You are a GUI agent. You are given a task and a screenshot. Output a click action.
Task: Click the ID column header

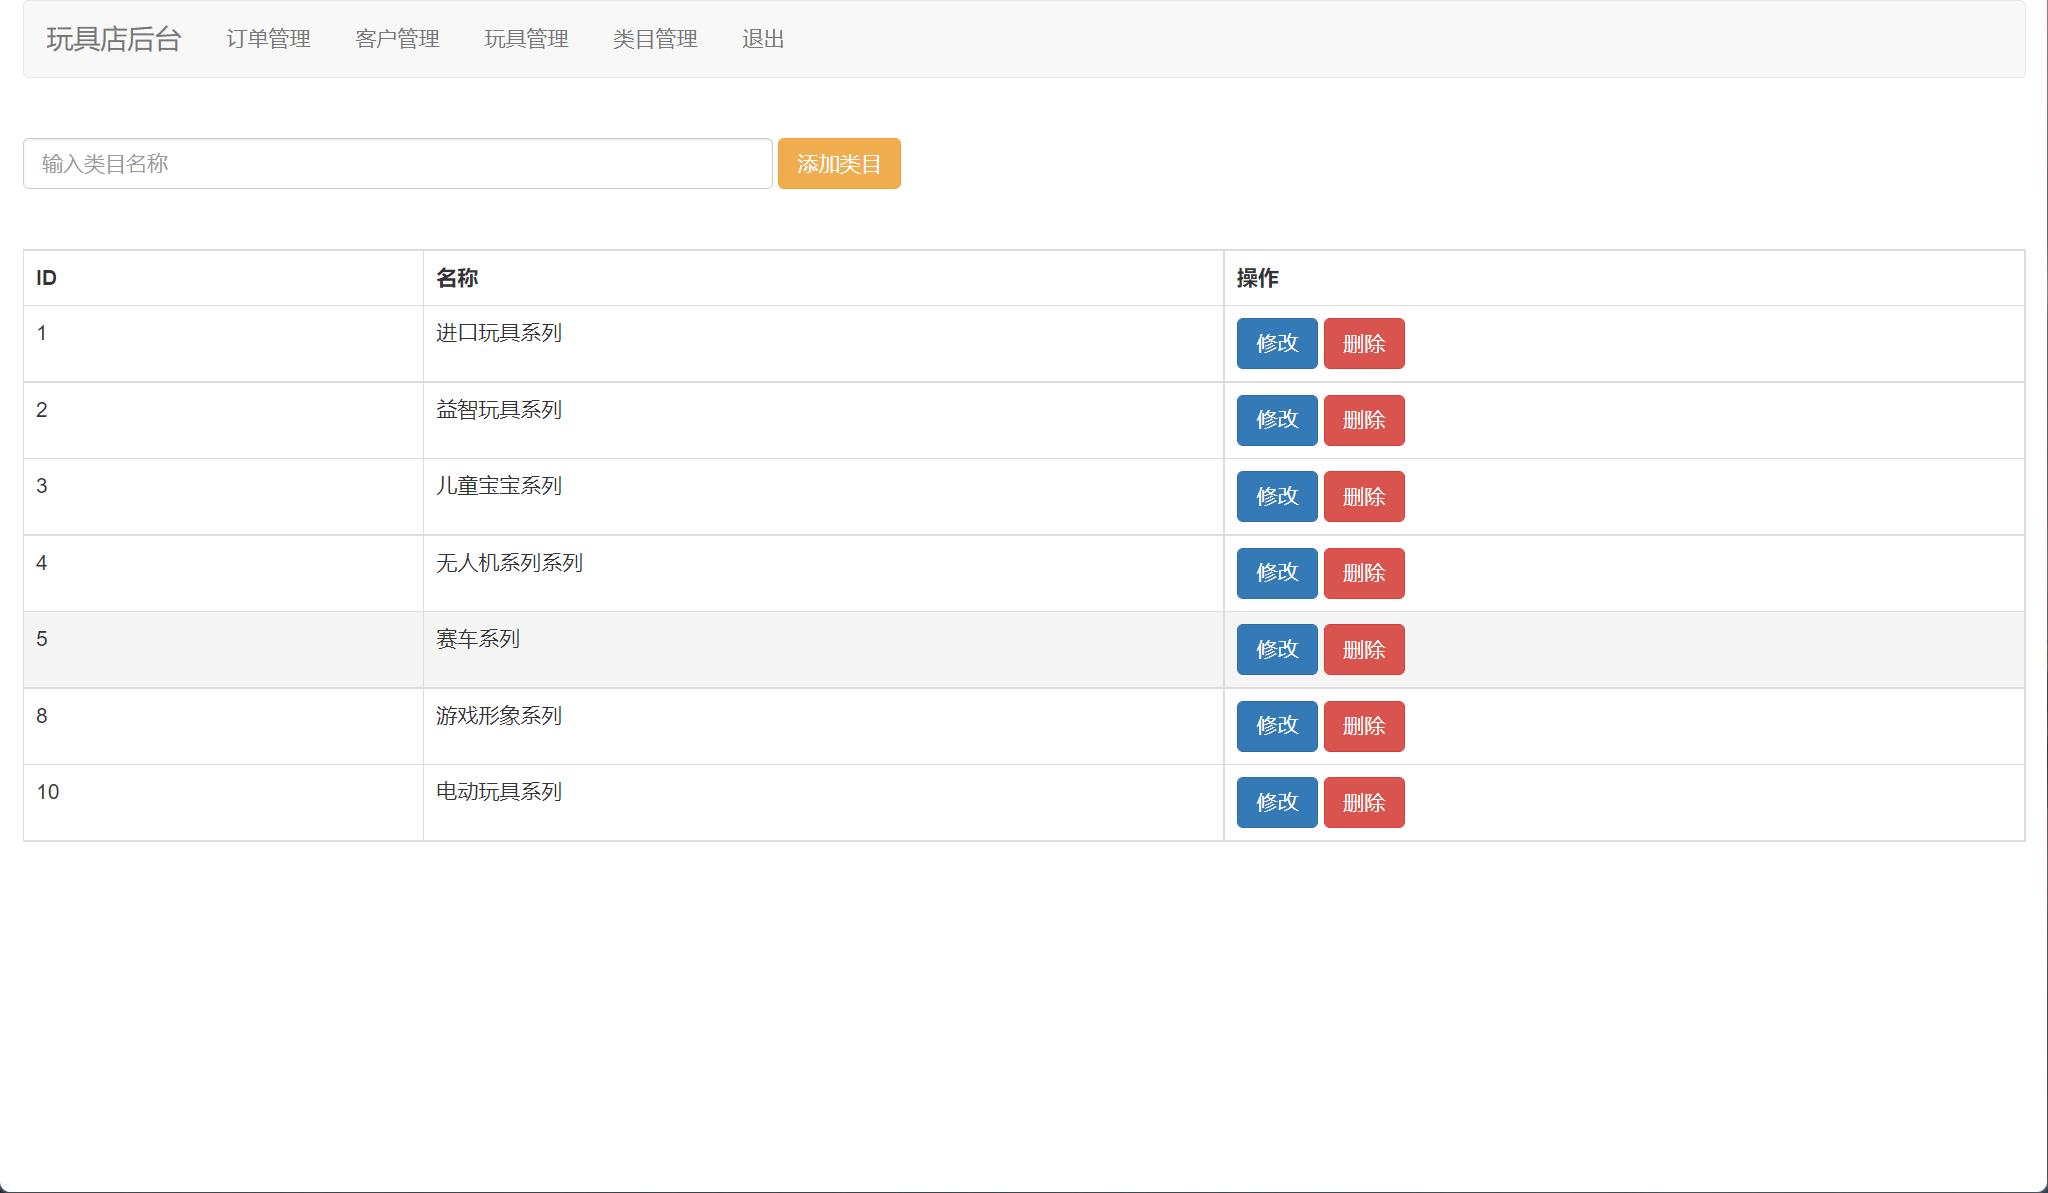44,277
